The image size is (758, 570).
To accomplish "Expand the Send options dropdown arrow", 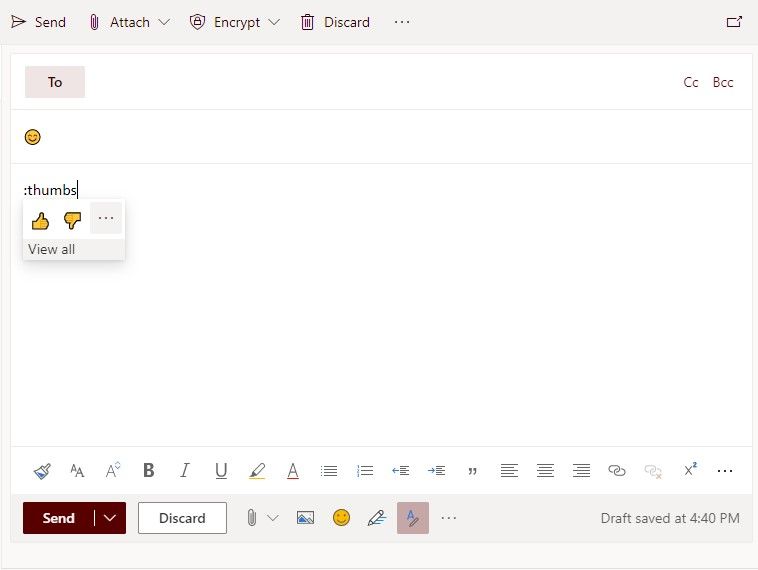I will click(x=110, y=518).
